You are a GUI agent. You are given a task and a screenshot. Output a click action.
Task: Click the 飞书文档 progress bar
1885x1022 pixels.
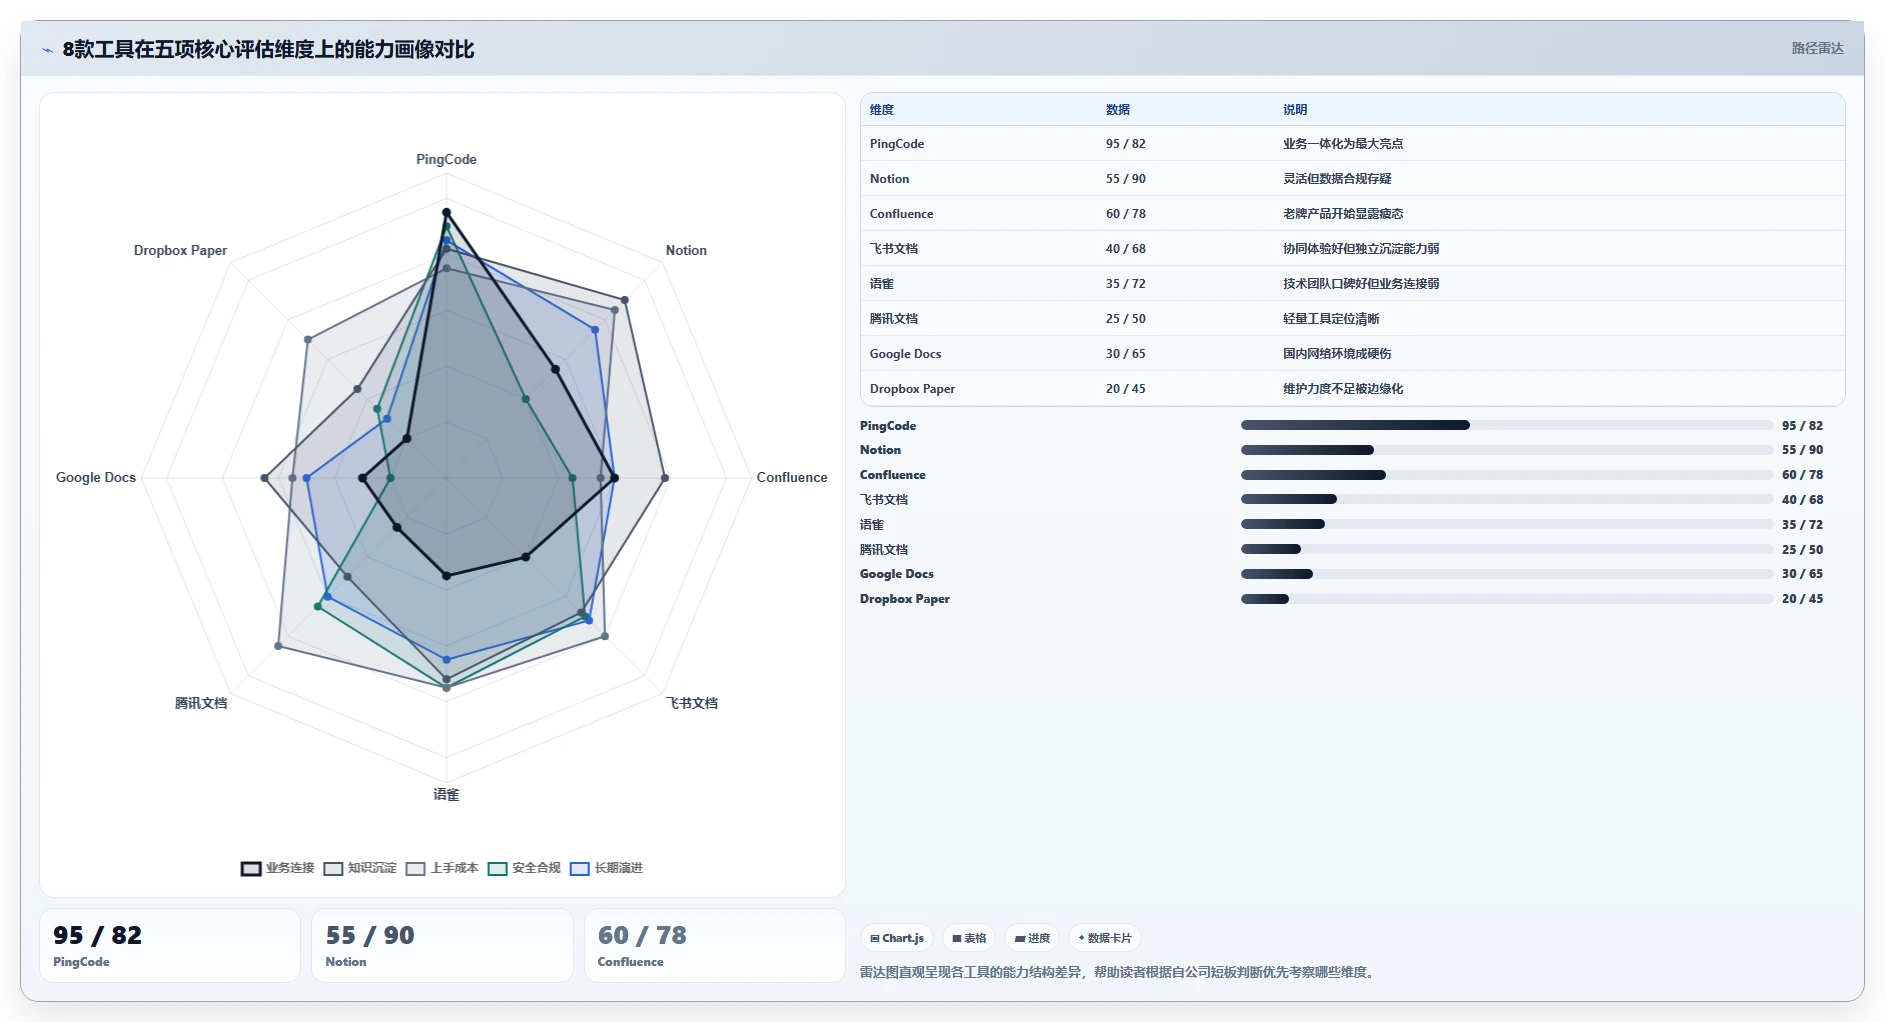click(x=1507, y=499)
